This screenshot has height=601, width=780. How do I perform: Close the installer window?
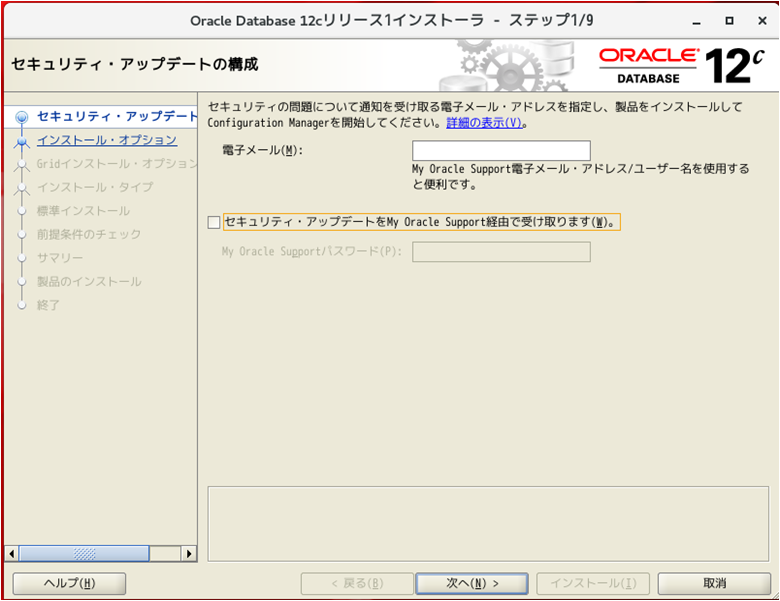pyautogui.click(x=762, y=21)
